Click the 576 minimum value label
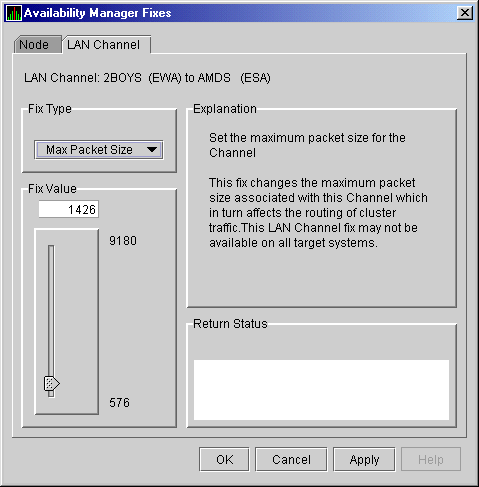 119,403
